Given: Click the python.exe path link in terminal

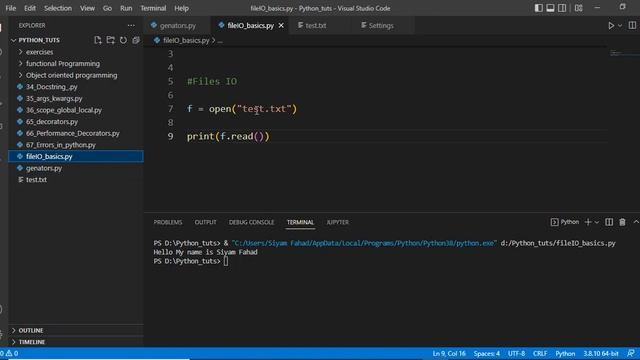Looking at the screenshot, I should (364, 243).
